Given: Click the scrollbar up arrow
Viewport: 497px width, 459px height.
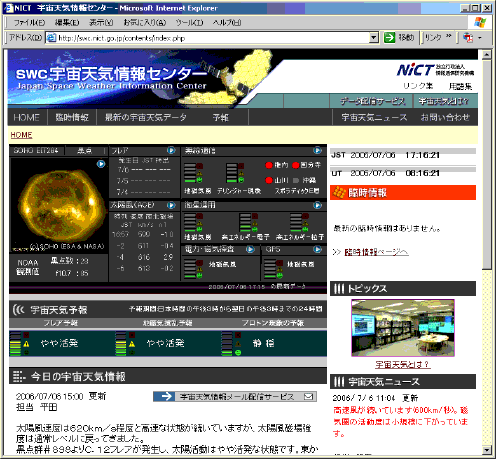Looking at the screenshot, I should pyautogui.click(x=487, y=55).
